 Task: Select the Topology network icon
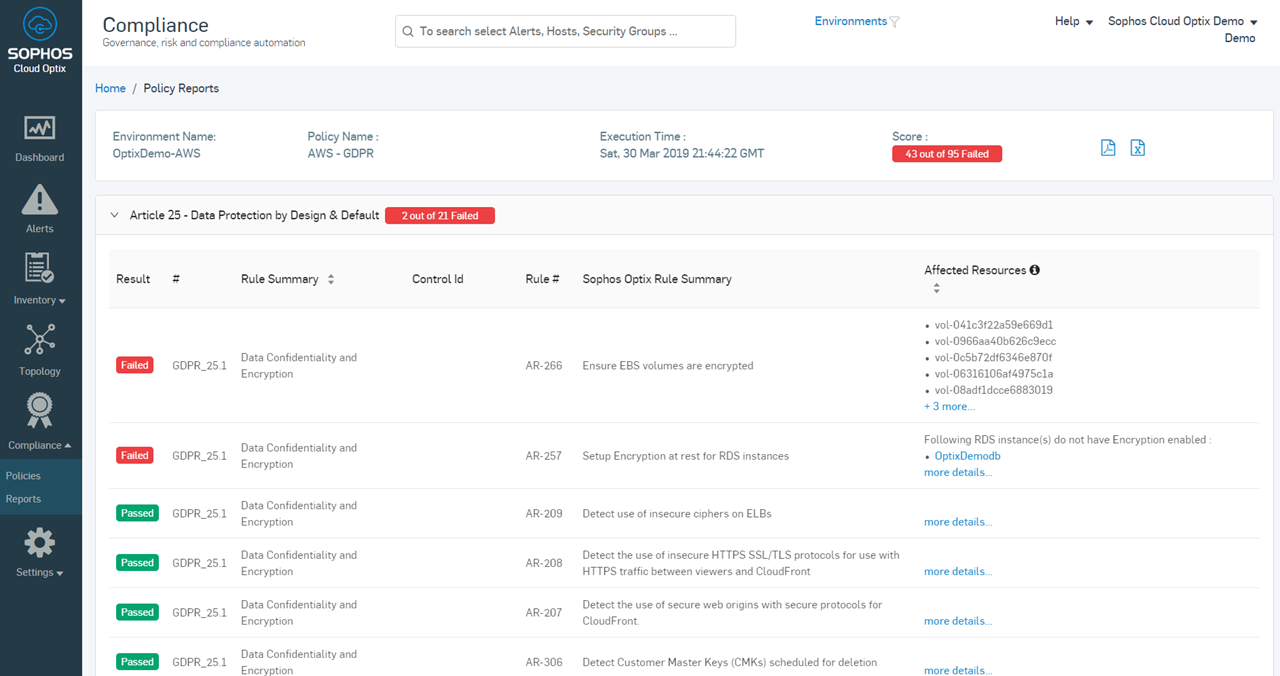[40, 340]
